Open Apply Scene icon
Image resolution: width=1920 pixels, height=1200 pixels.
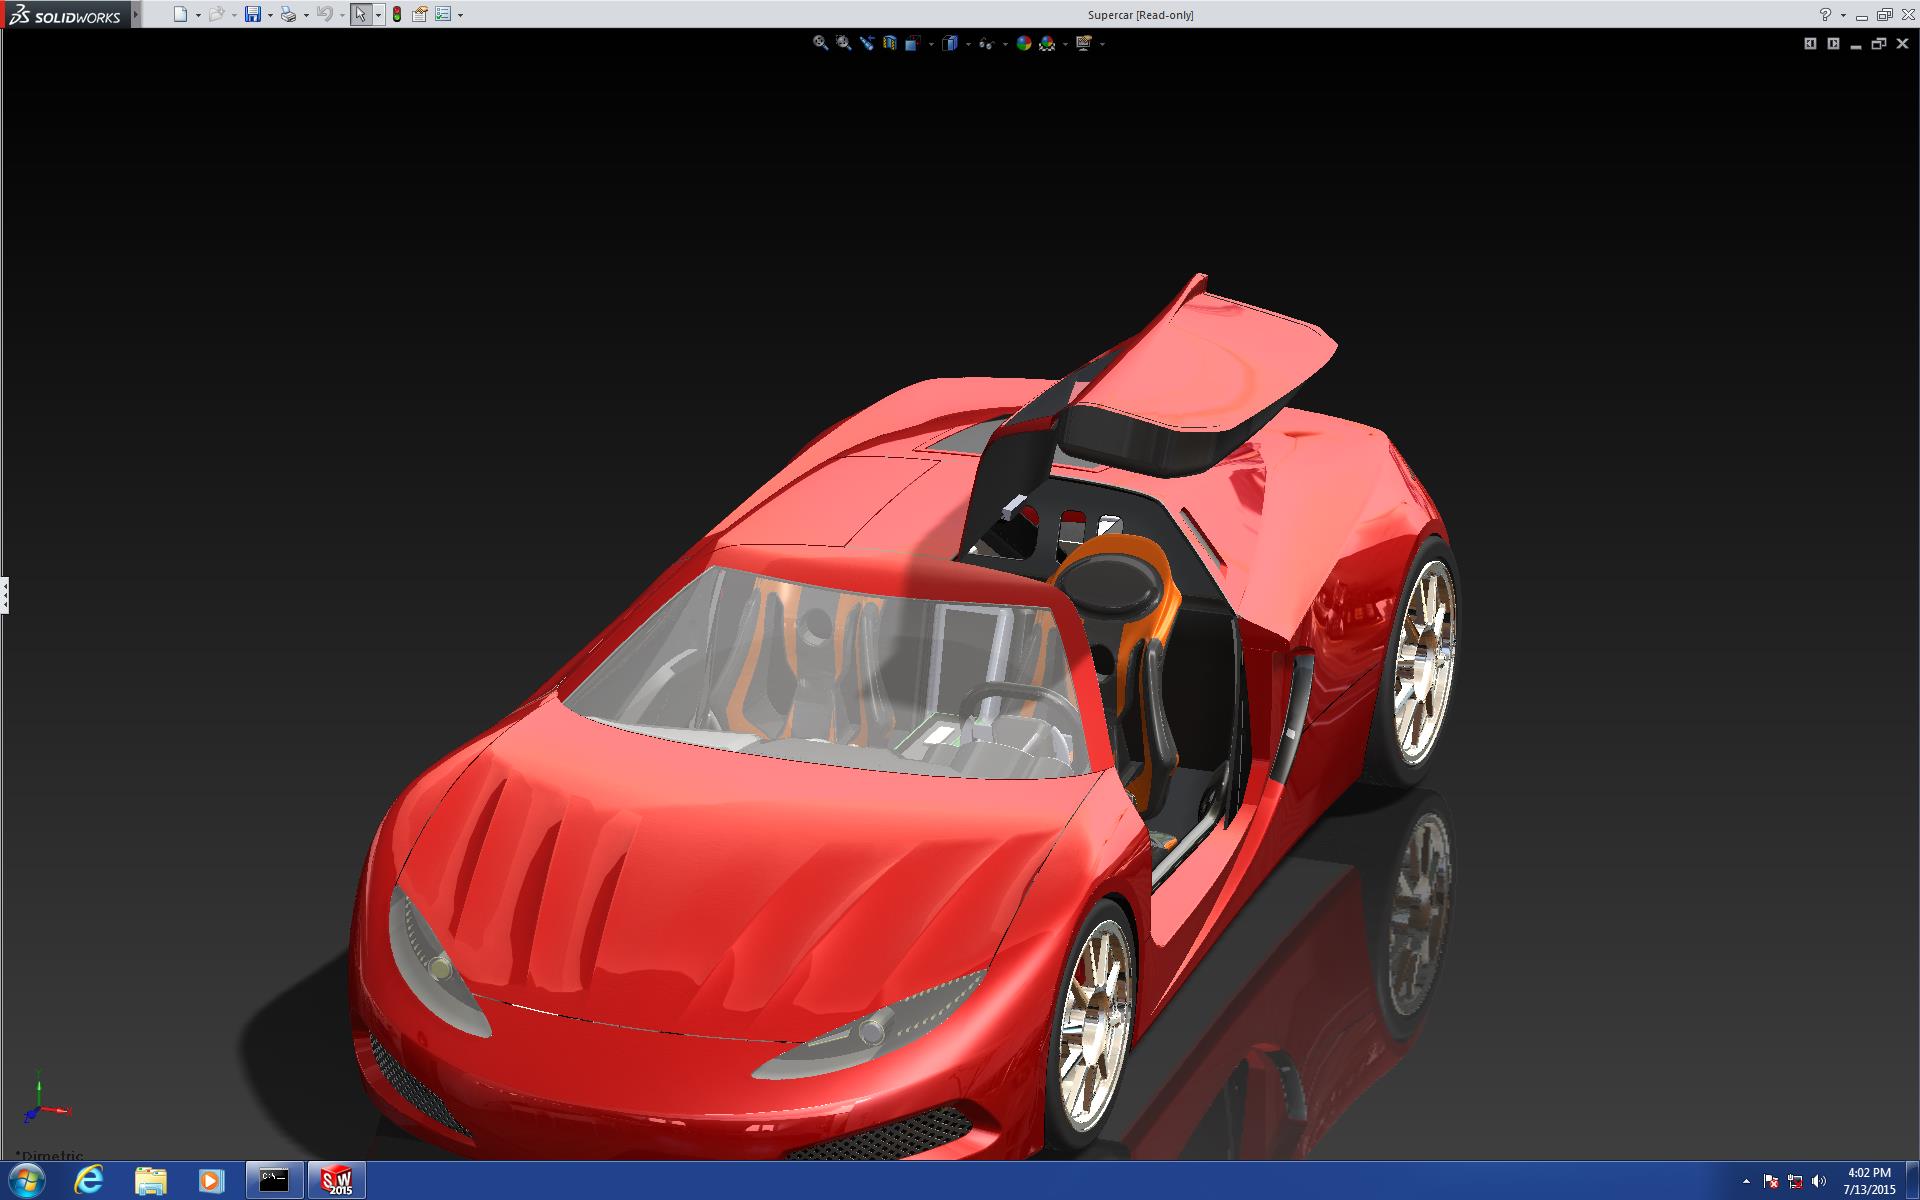[x=1047, y=43]
